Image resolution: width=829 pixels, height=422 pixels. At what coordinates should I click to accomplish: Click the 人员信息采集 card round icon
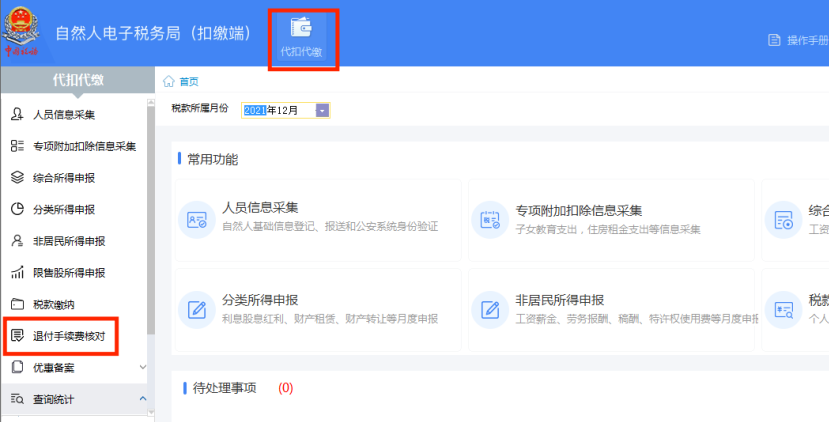point(197,220)
